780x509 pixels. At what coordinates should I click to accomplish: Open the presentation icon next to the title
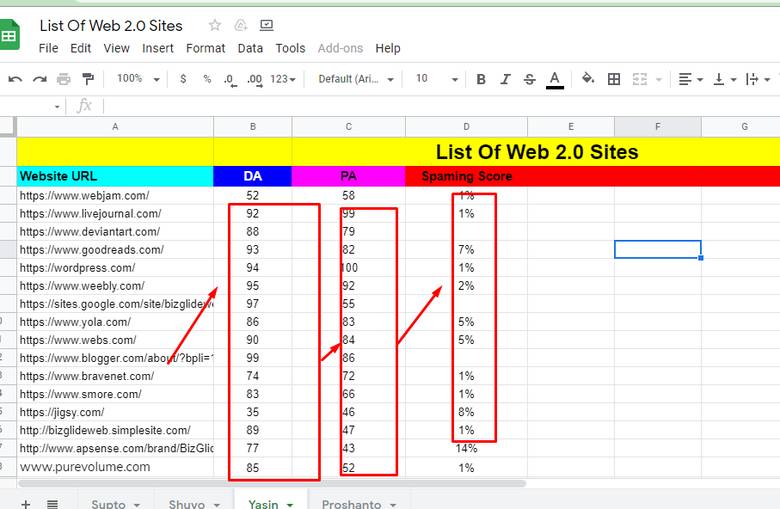click(267, 25)
